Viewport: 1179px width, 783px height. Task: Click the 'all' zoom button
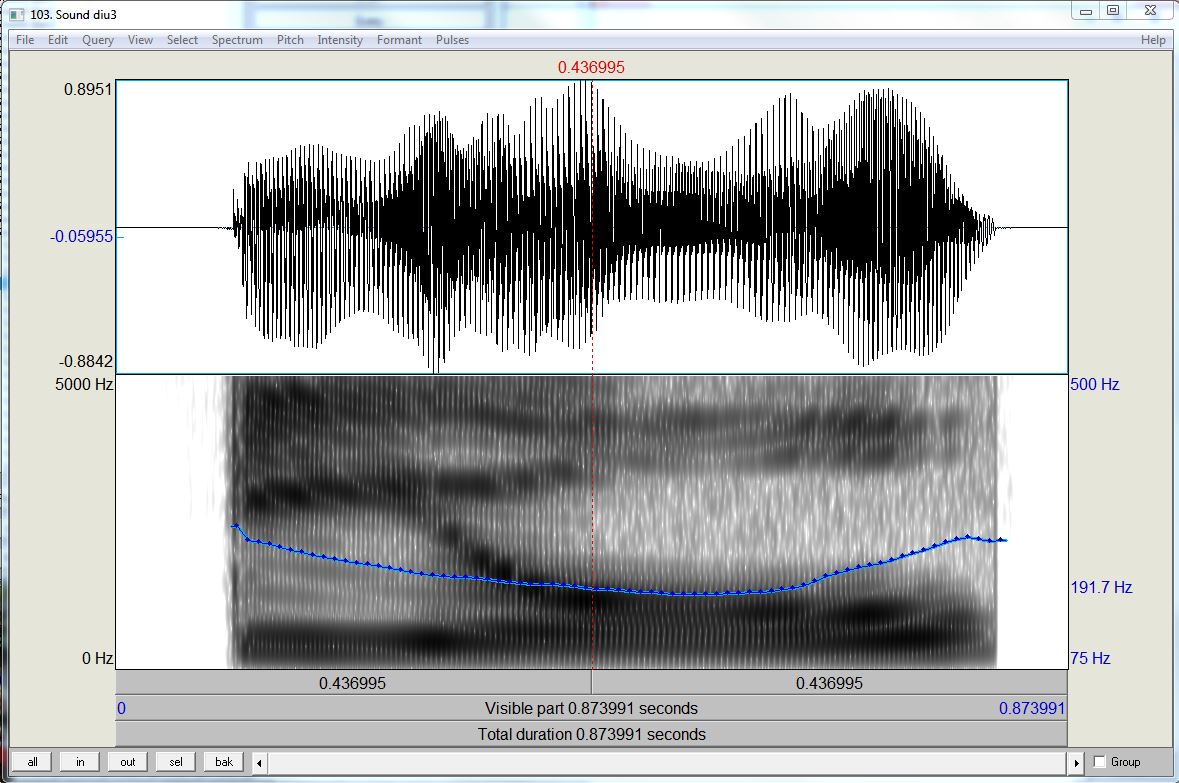pos(32,762)
